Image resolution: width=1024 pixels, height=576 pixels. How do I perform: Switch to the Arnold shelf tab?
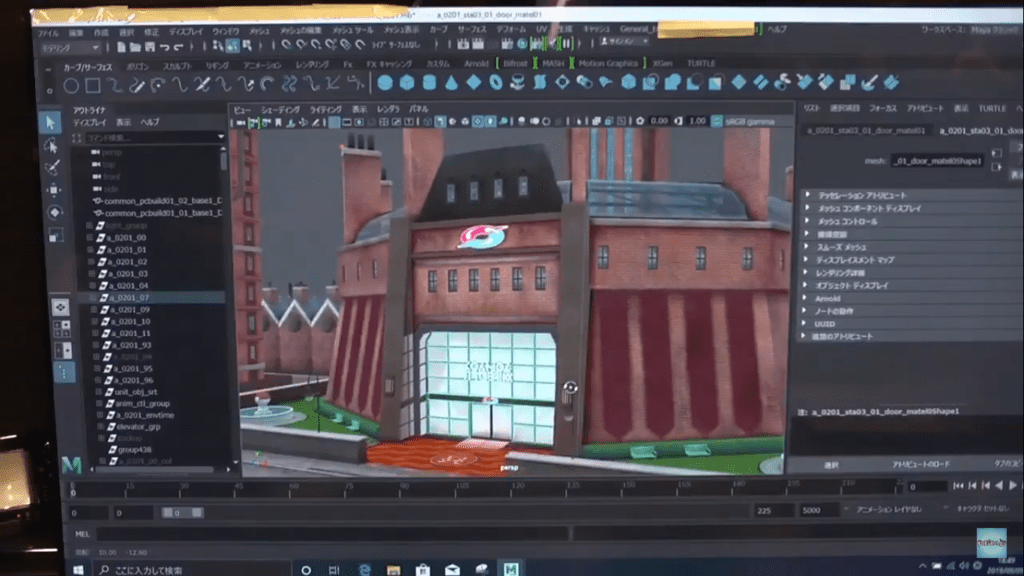pyautogui.click(x=476, y=63)
